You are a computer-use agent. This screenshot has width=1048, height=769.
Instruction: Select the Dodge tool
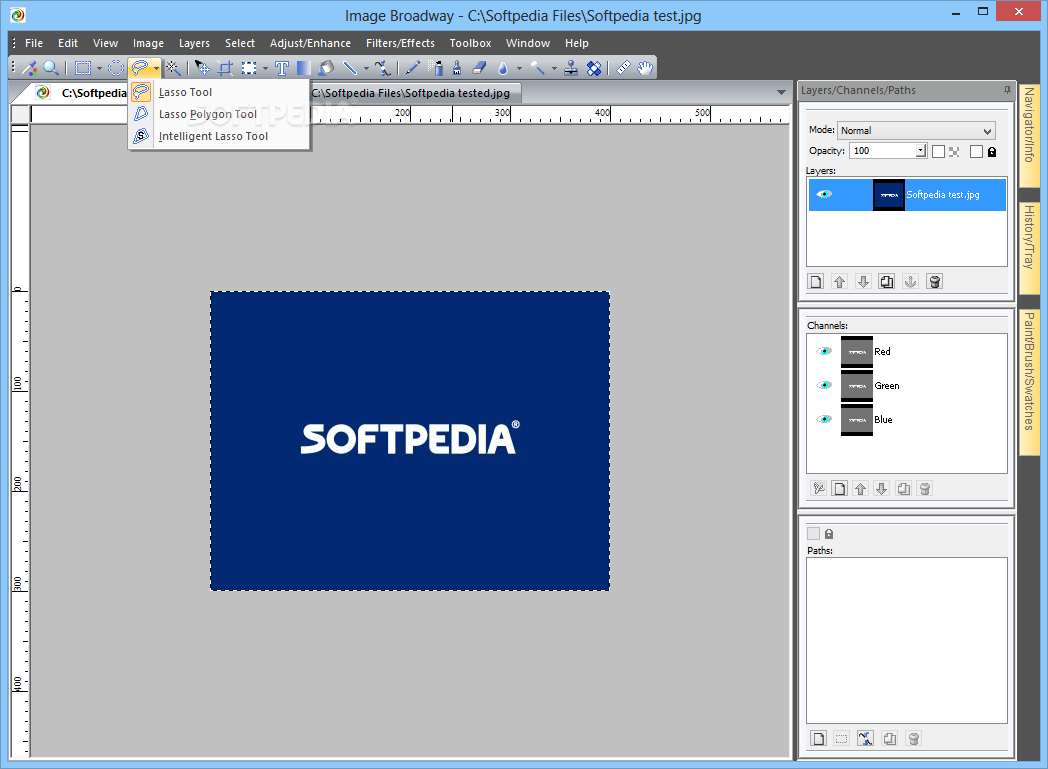[x=537, y=67]
